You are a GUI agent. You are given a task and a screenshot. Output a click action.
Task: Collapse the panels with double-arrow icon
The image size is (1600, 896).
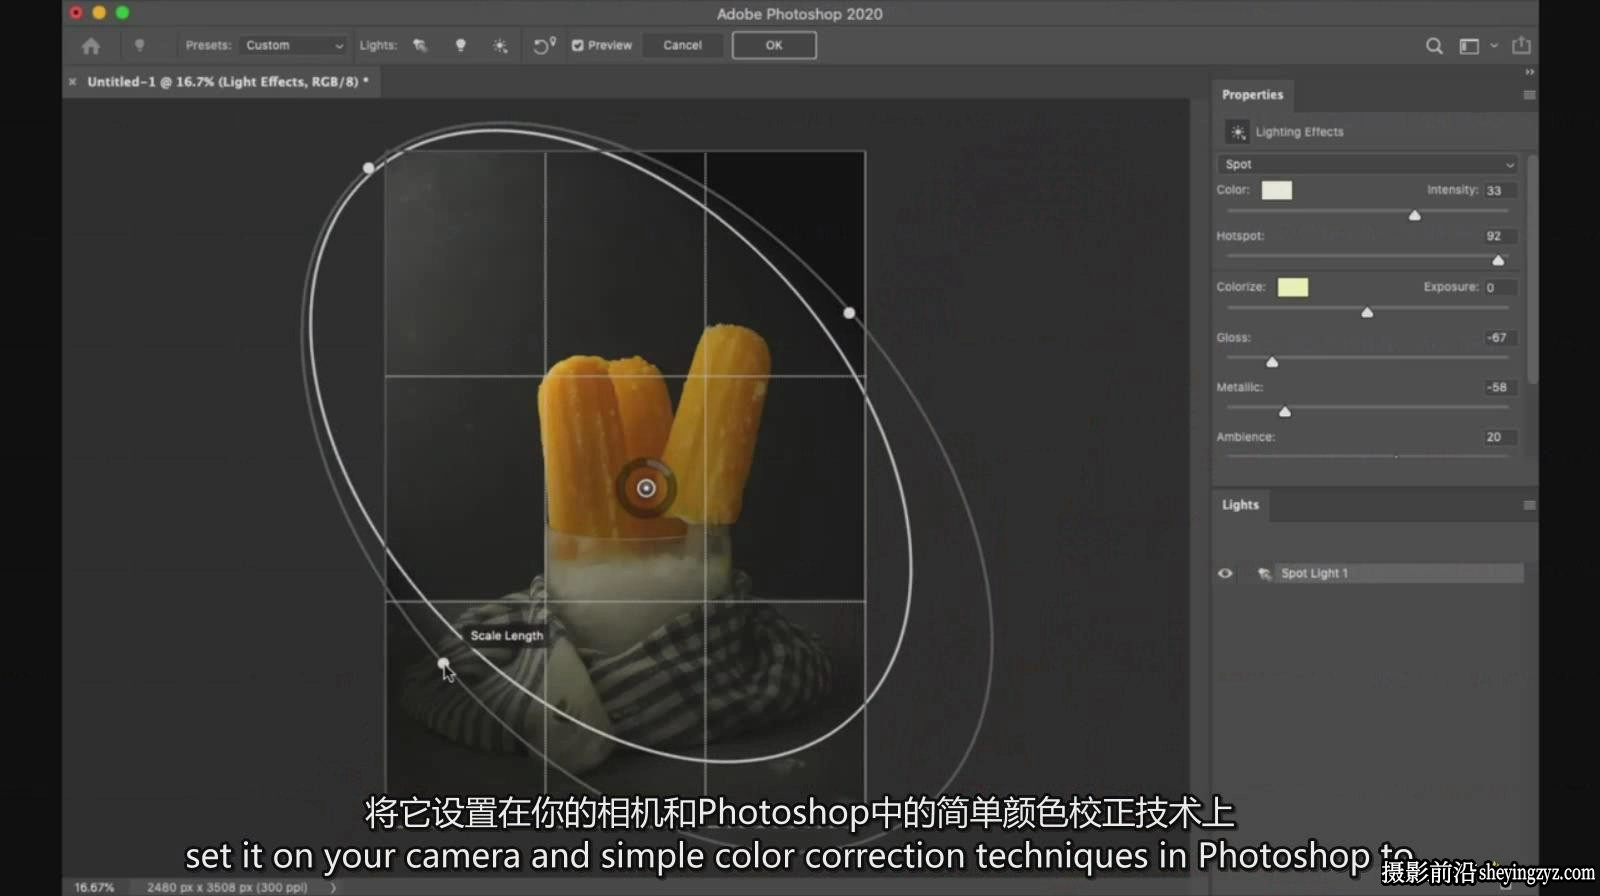[x=1529, y=72]
